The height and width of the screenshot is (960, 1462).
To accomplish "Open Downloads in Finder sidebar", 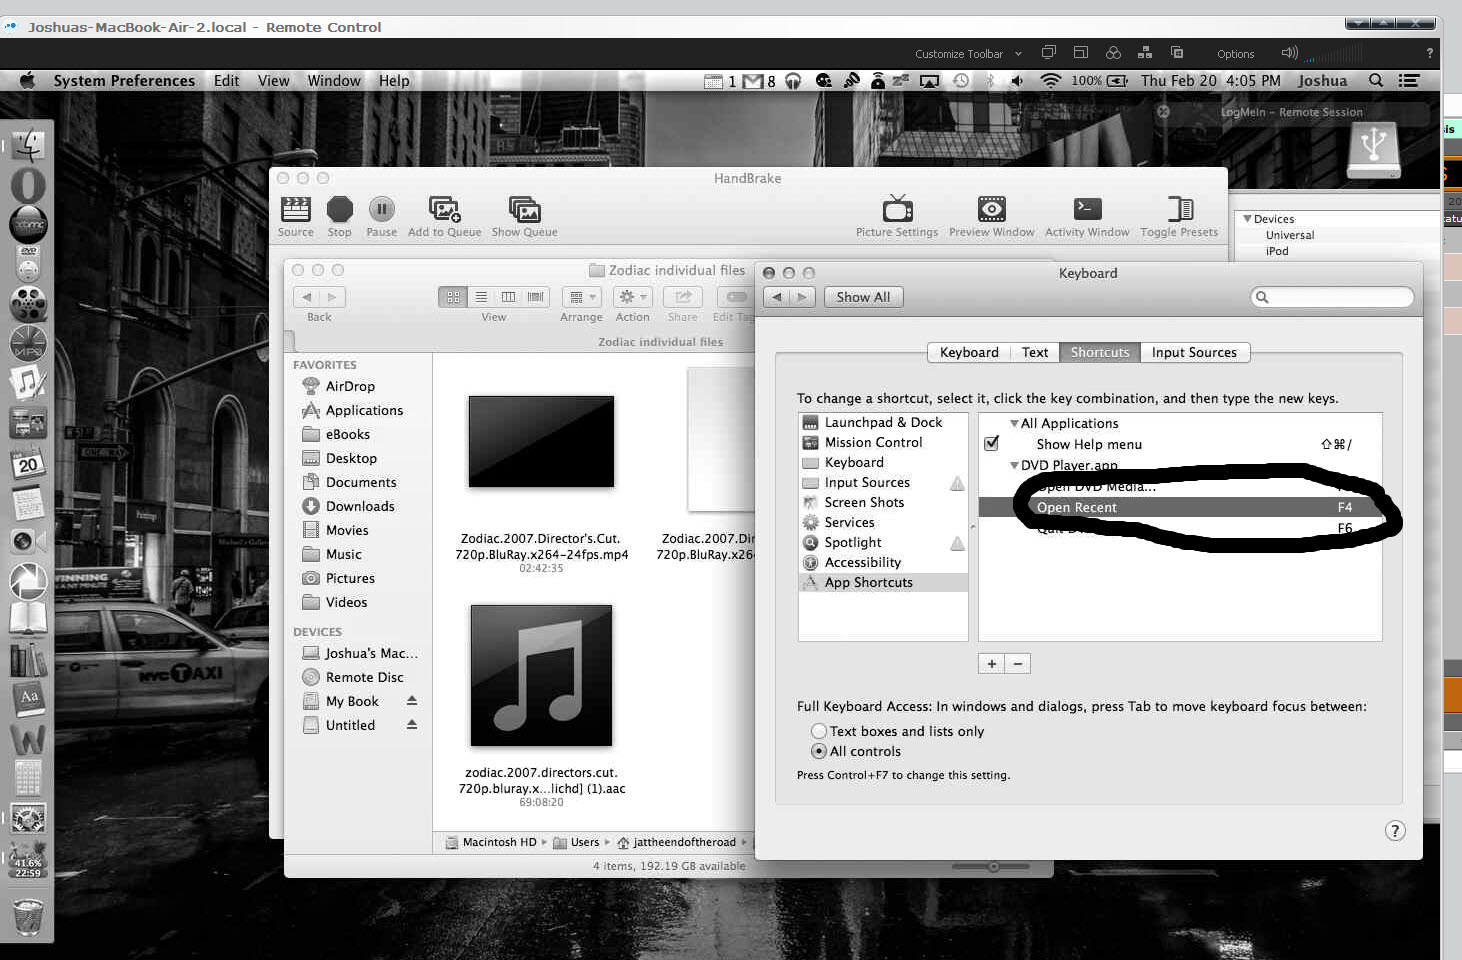I will 360,506.
